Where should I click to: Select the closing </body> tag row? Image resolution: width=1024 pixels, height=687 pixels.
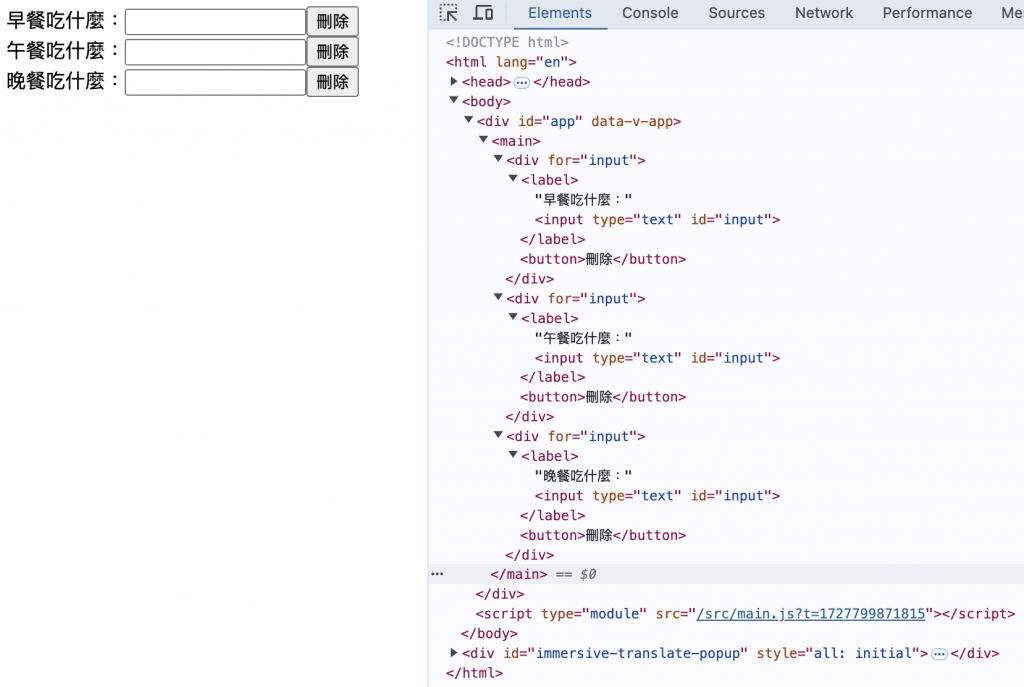[x=489, y=633]
